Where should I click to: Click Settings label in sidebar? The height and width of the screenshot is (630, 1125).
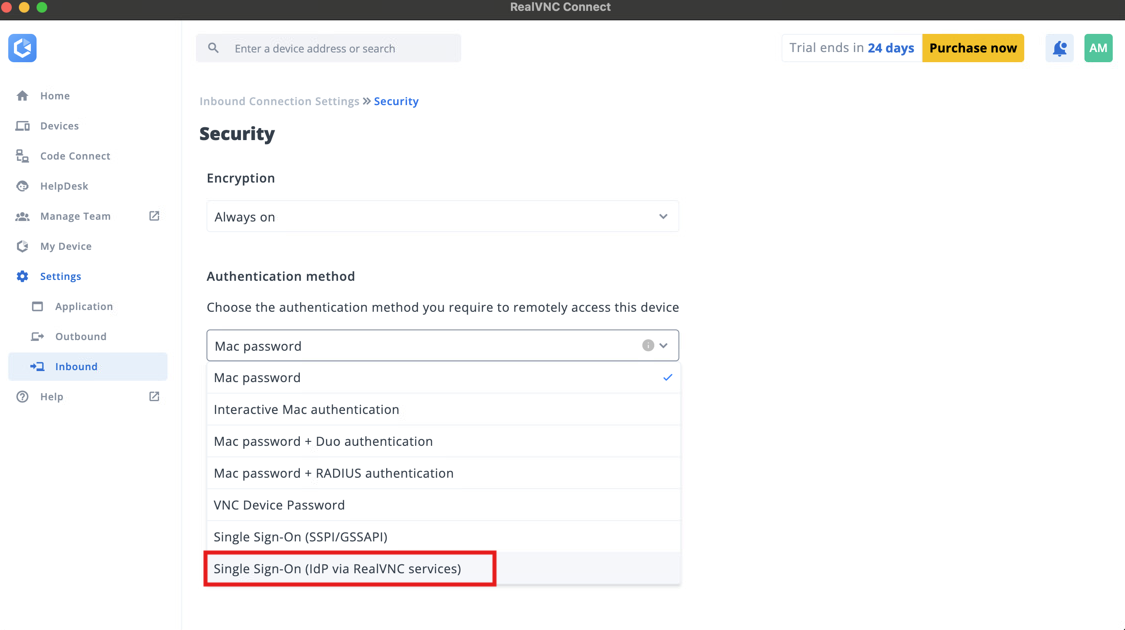60,276
